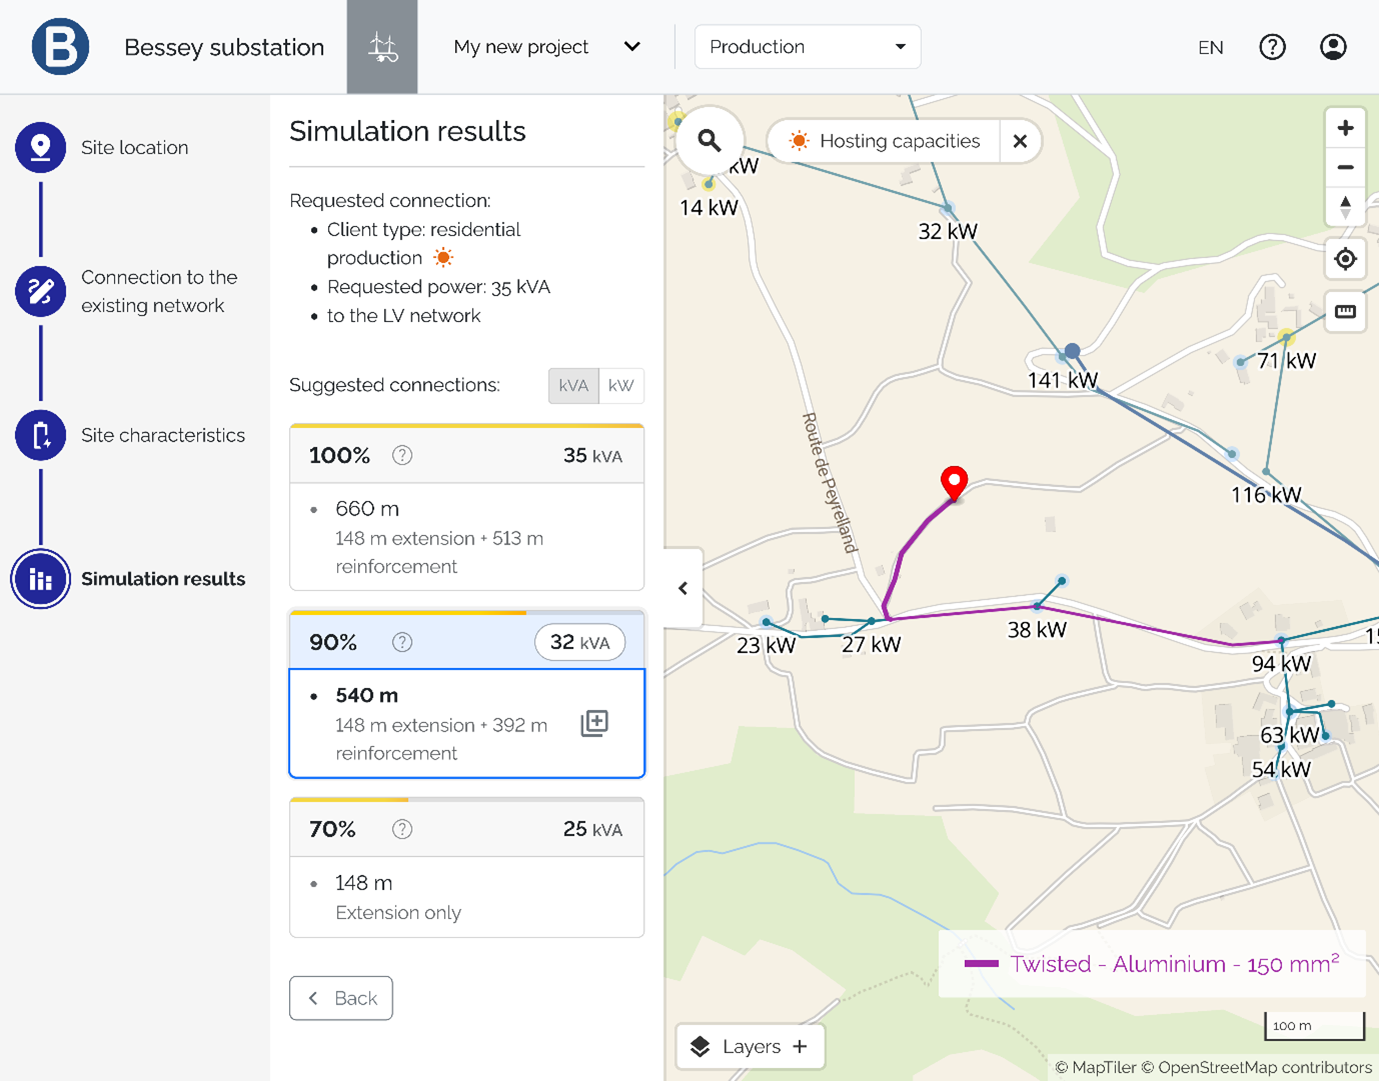The width and height of the screenshot is (1379, 1081).
Task: Collapse the side panel with arrow
Action: pyautogui.click(x=683, y=588)
